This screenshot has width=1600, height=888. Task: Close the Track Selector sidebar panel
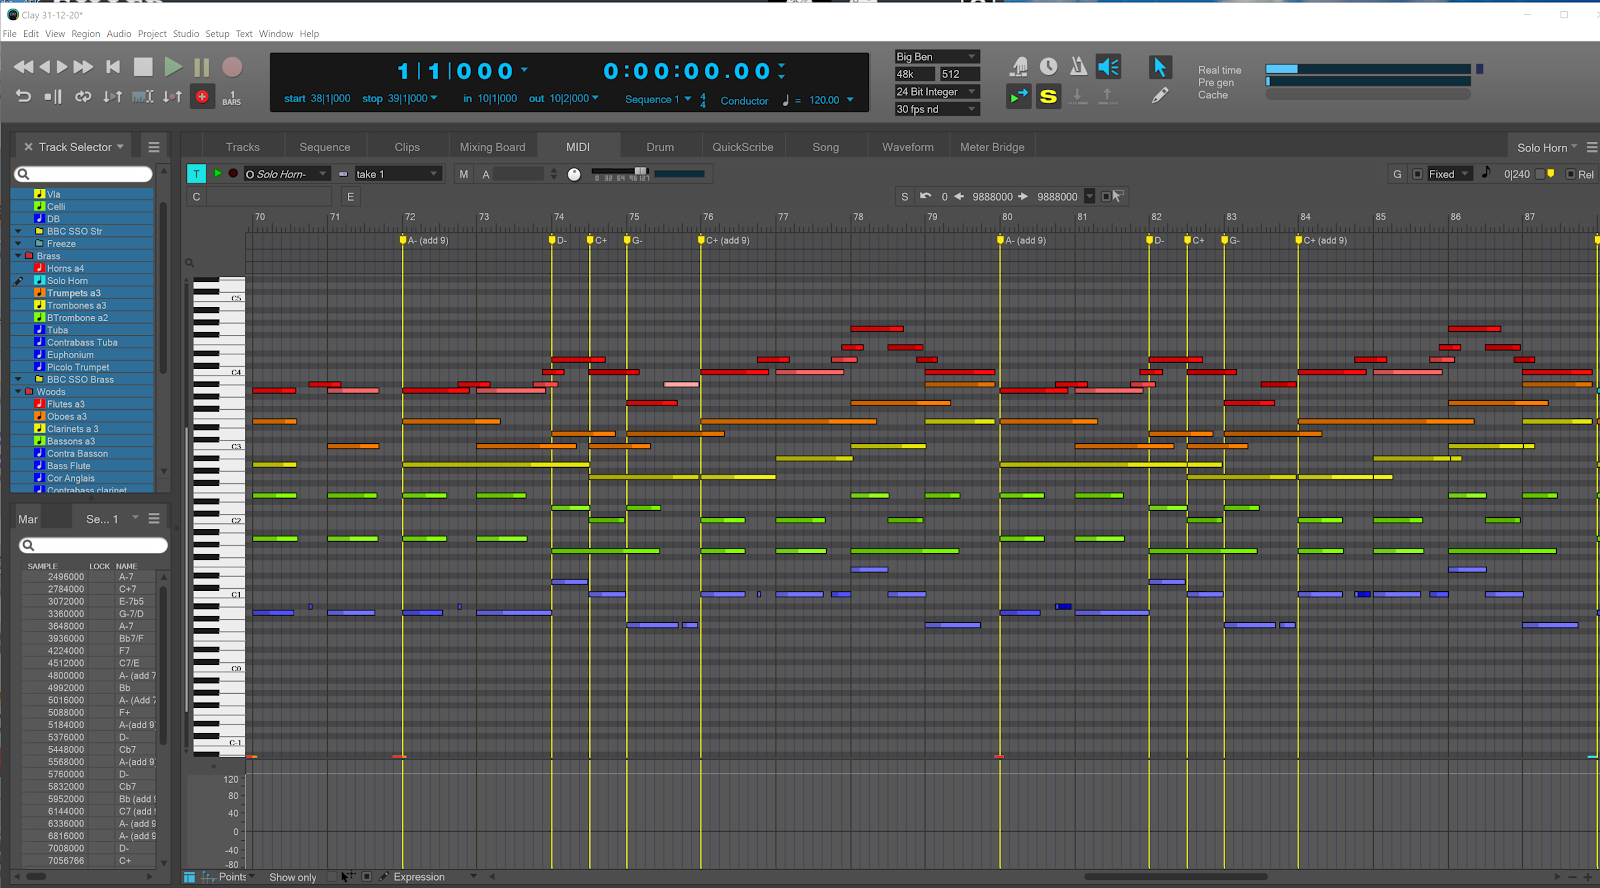click(28, 147)
